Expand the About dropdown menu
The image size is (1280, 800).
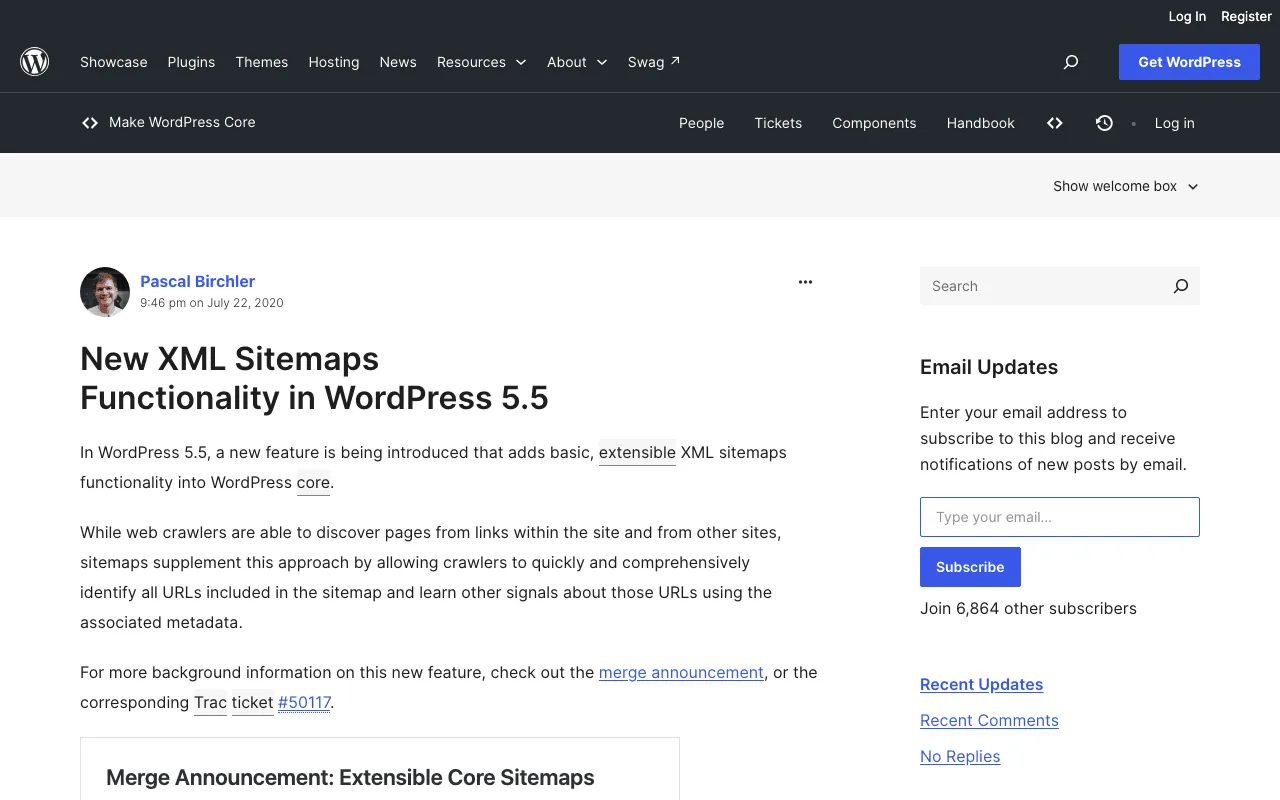point(577,62)
